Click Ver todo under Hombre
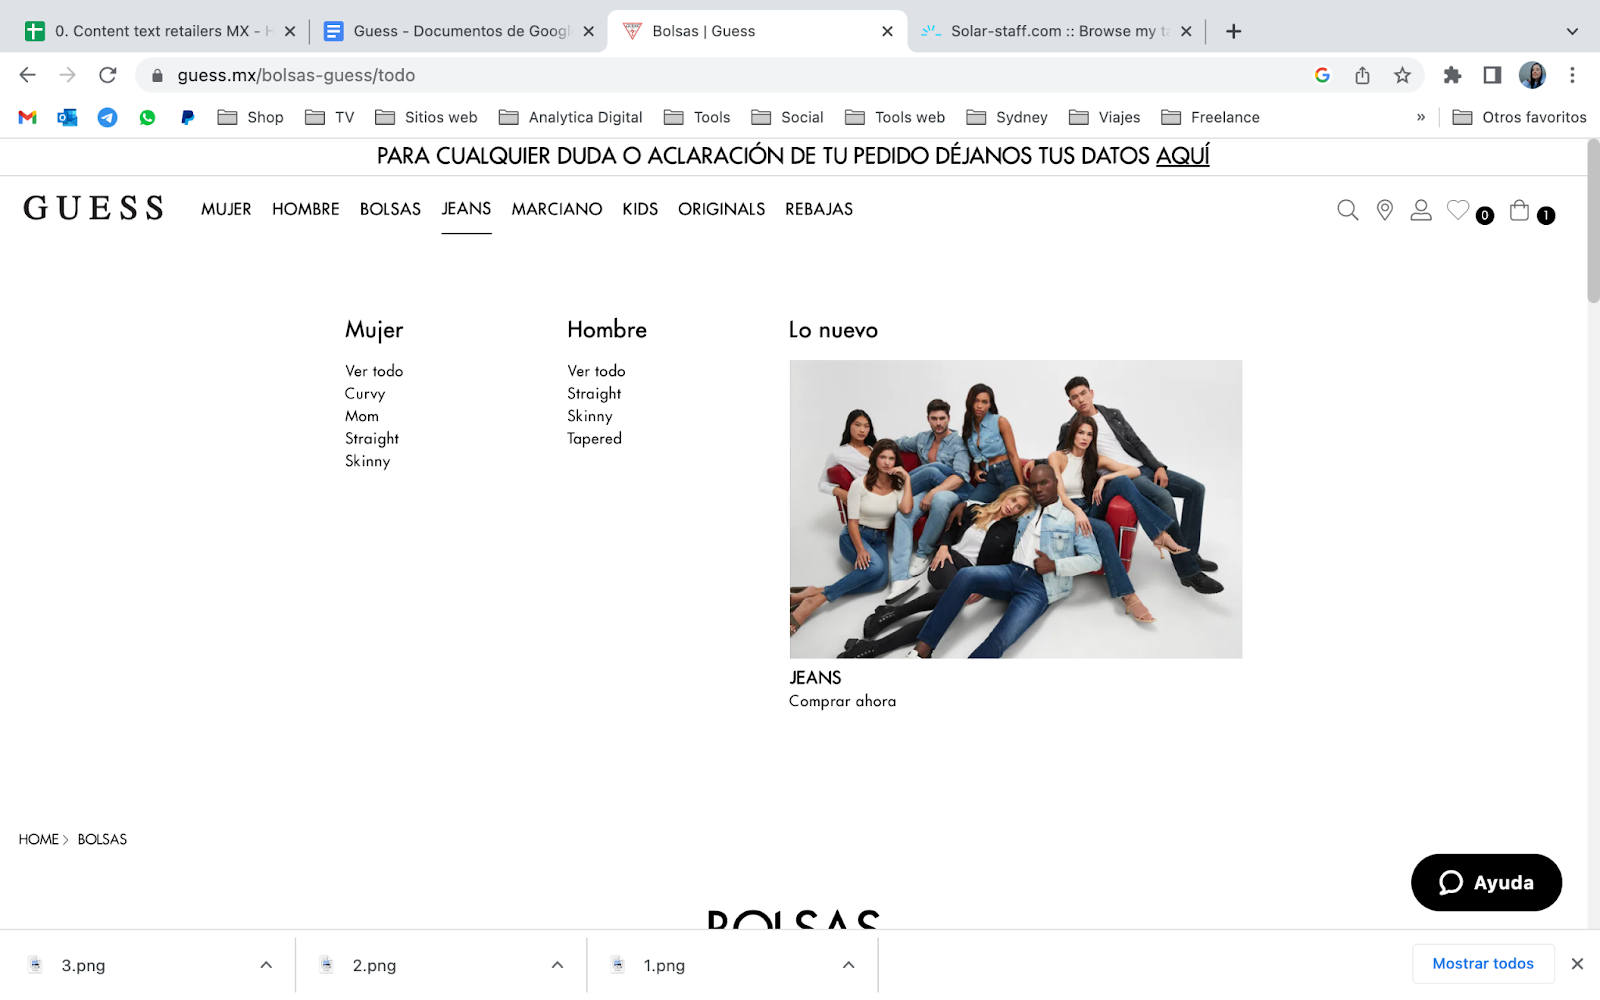 (596, 371)
